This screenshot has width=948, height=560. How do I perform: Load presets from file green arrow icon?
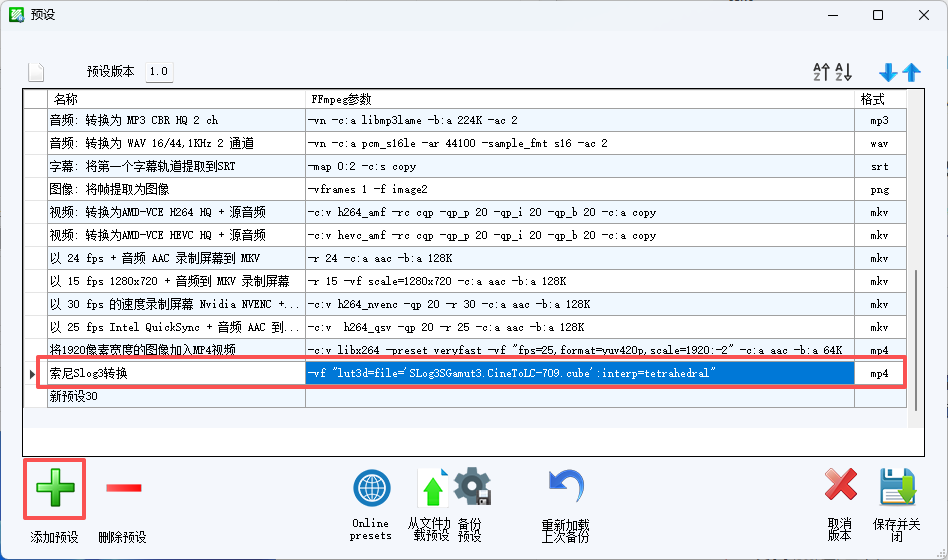[432, 488]
